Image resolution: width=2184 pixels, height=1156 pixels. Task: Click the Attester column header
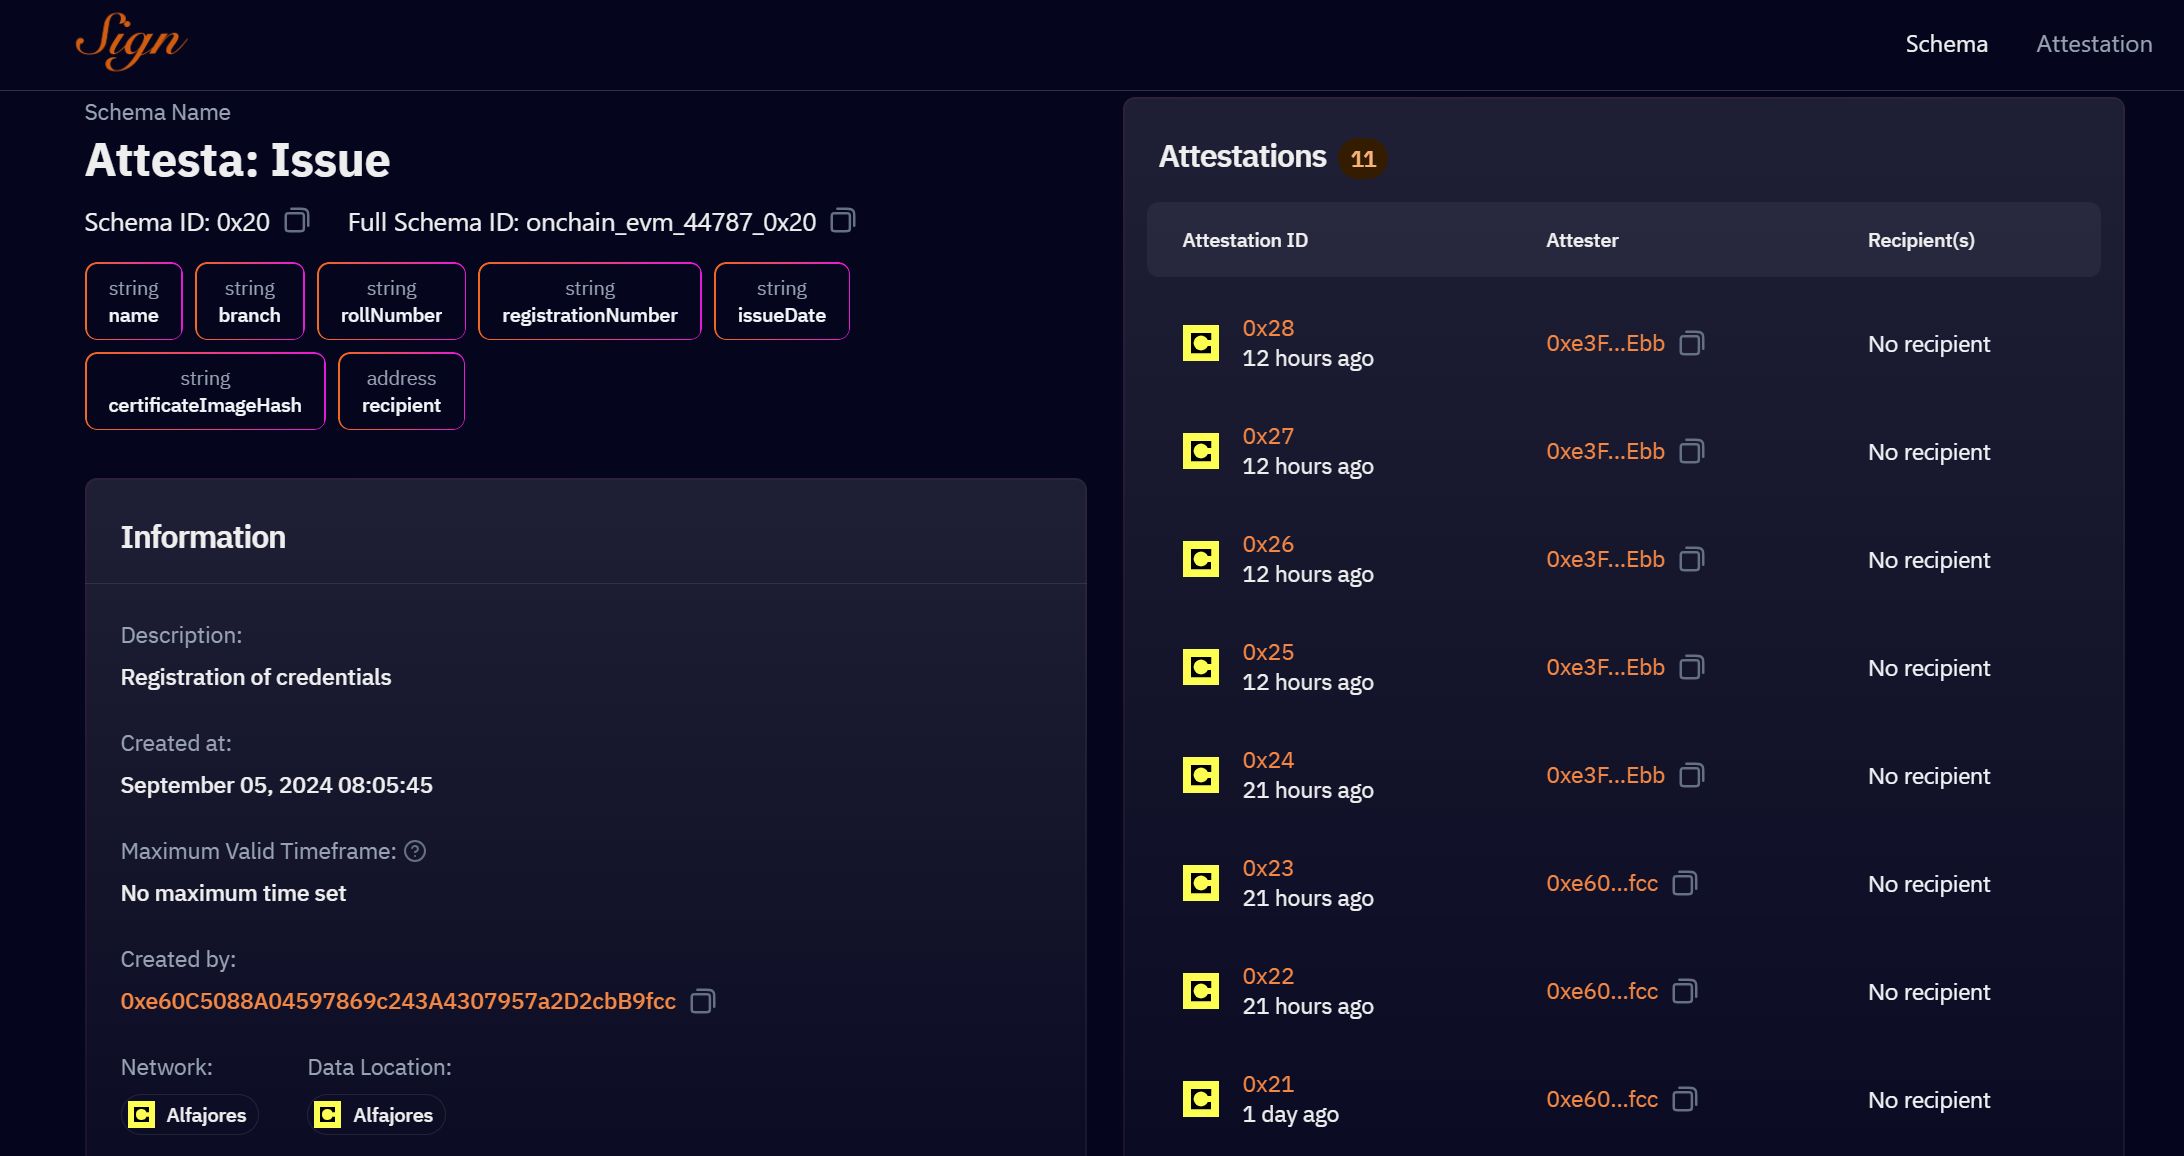pos(1582,240)
